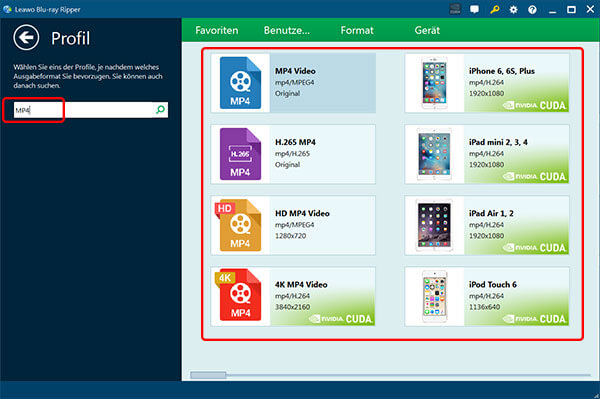600x399 pixels.
Task: Go back using the Profil arrow
Action: click(26, 37)
